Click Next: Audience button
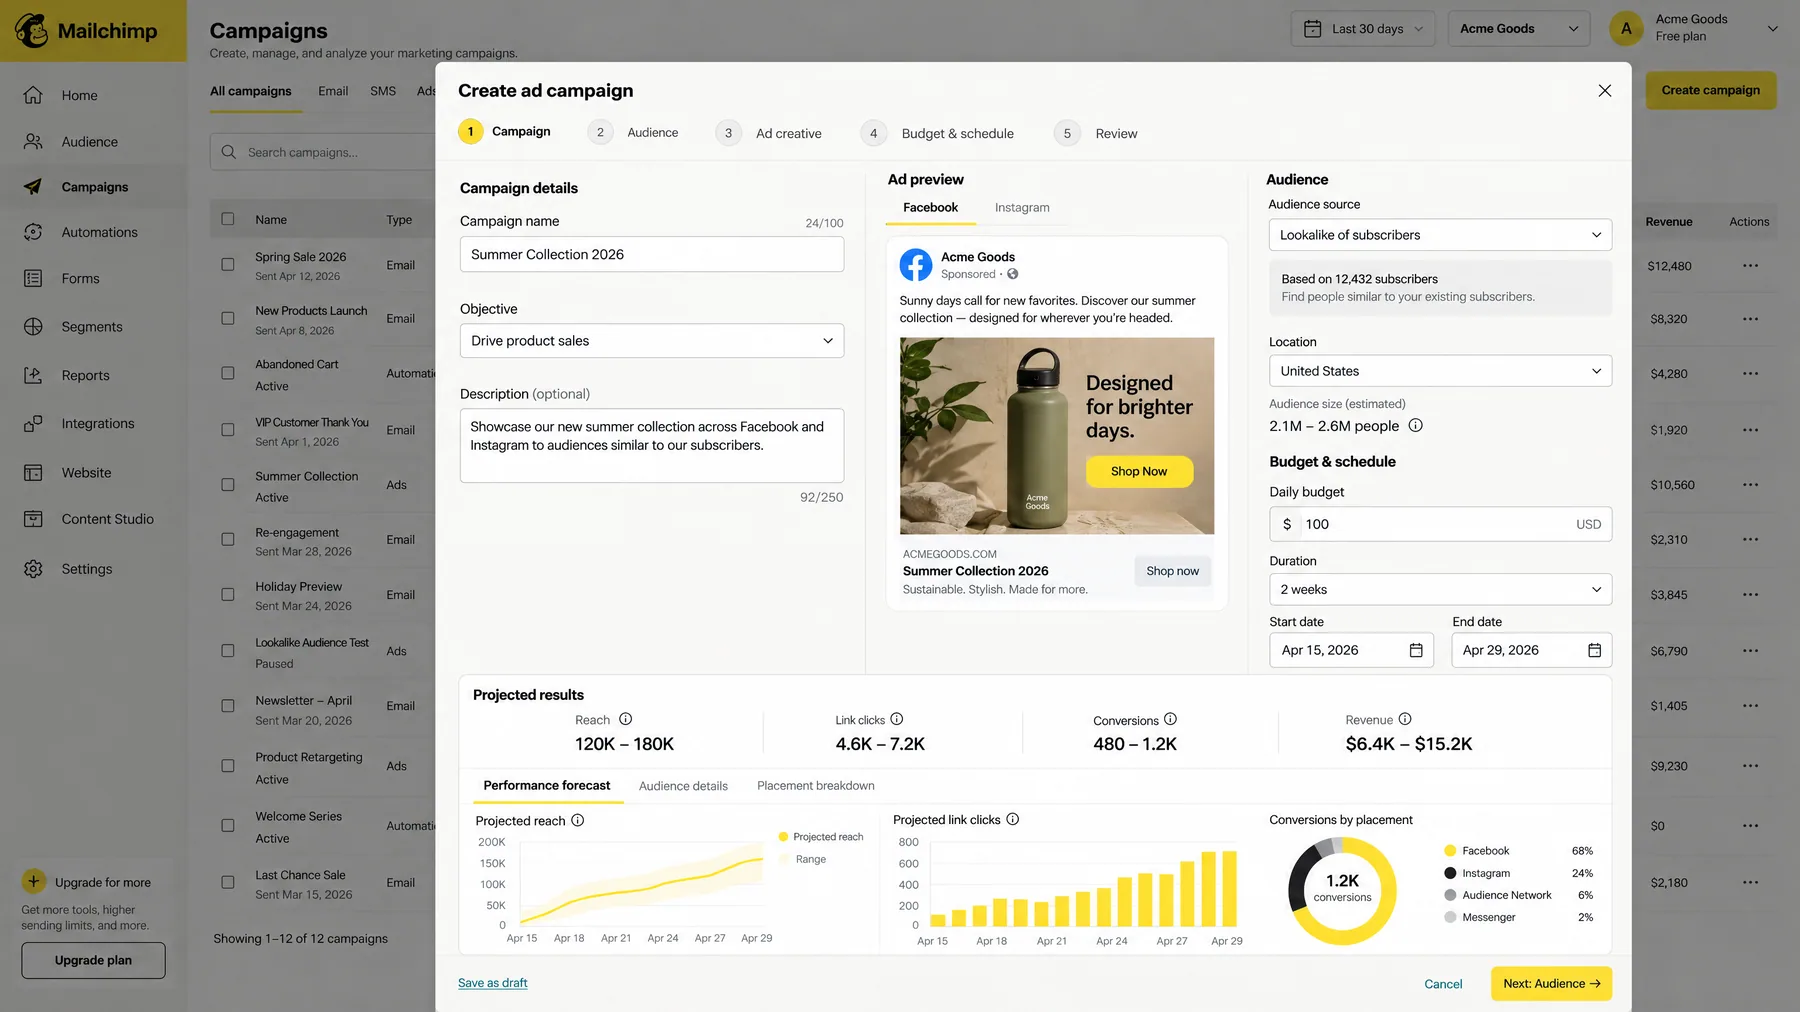Screen dimensions: 1800x1012 click(x=1551, y=984)
